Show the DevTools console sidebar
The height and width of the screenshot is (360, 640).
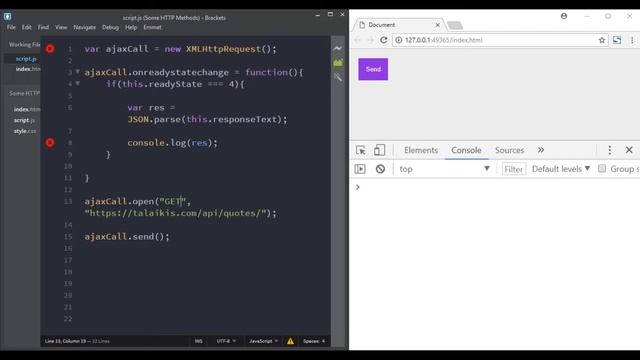[360, 169]
